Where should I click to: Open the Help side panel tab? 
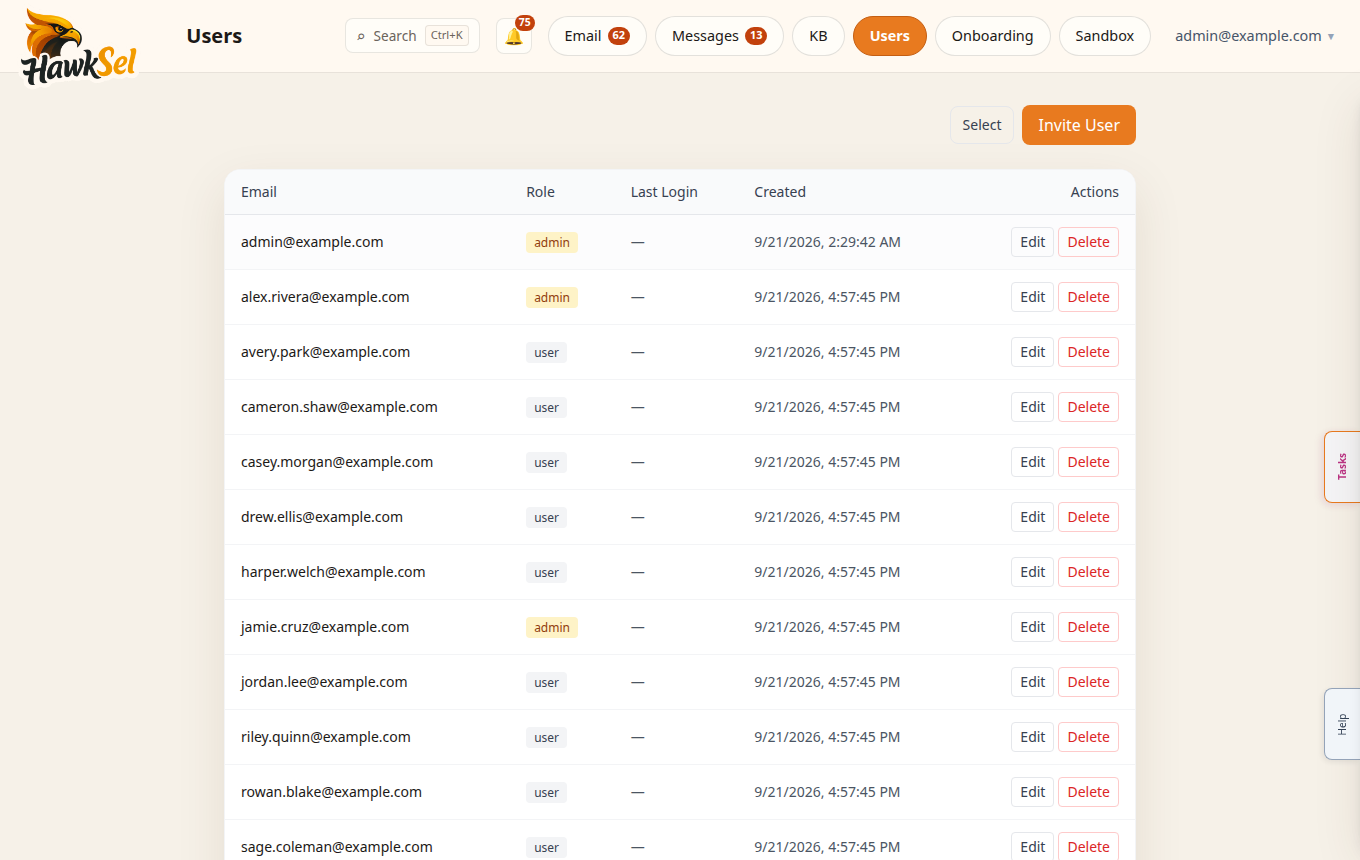1342,724
